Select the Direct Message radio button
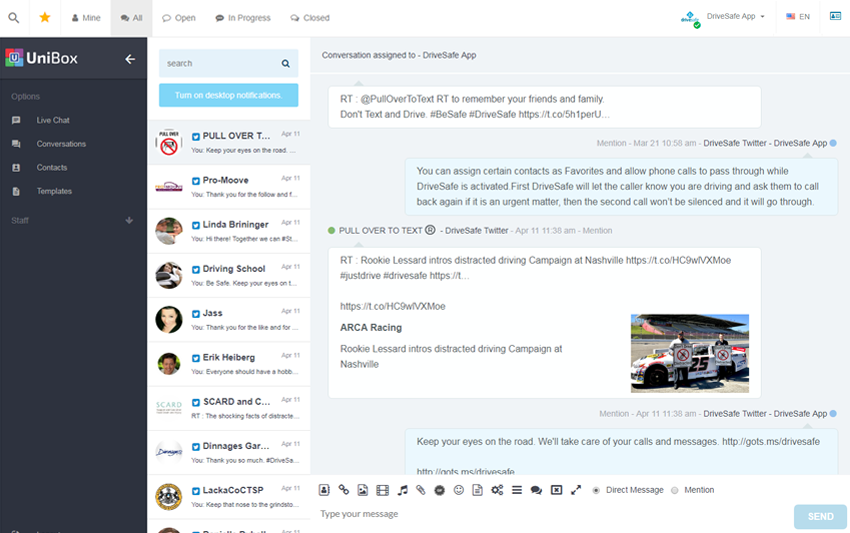 596,490
